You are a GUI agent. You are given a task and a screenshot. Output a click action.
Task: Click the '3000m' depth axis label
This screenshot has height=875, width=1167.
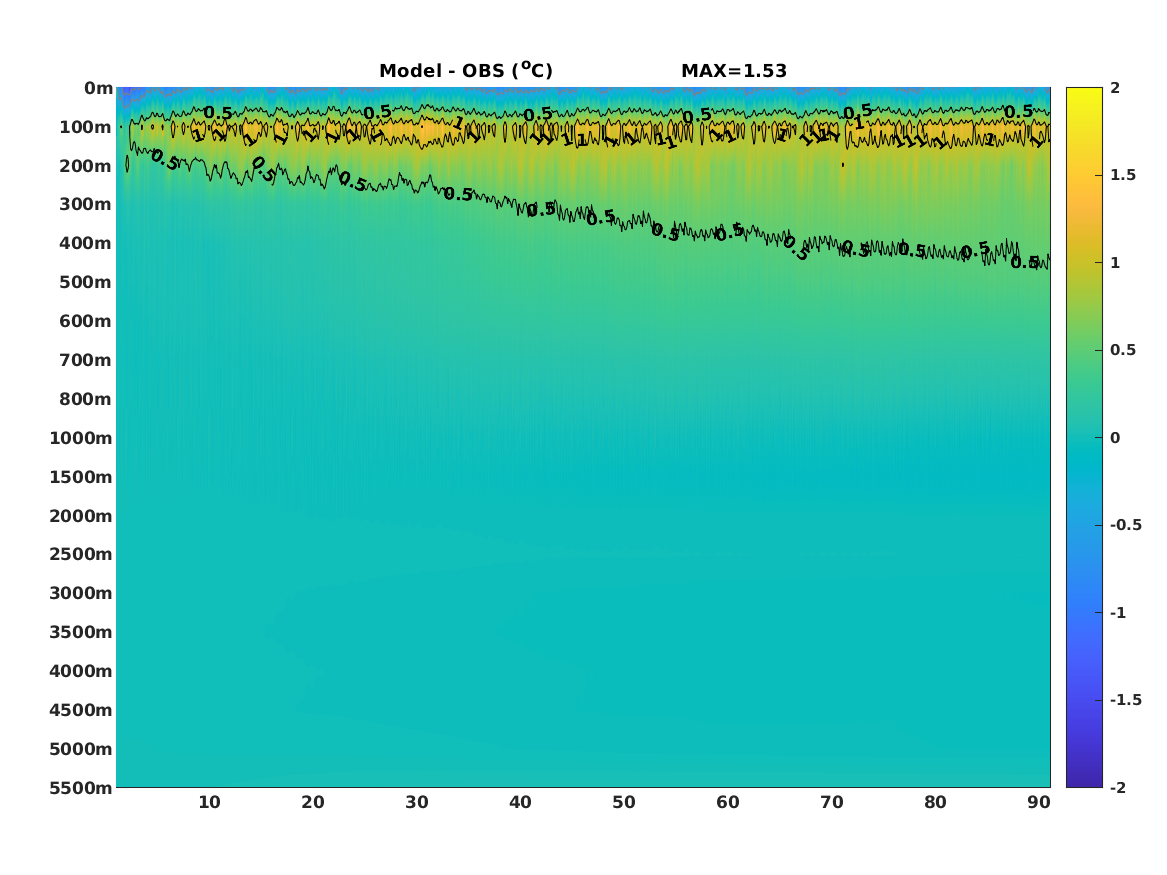81,593
